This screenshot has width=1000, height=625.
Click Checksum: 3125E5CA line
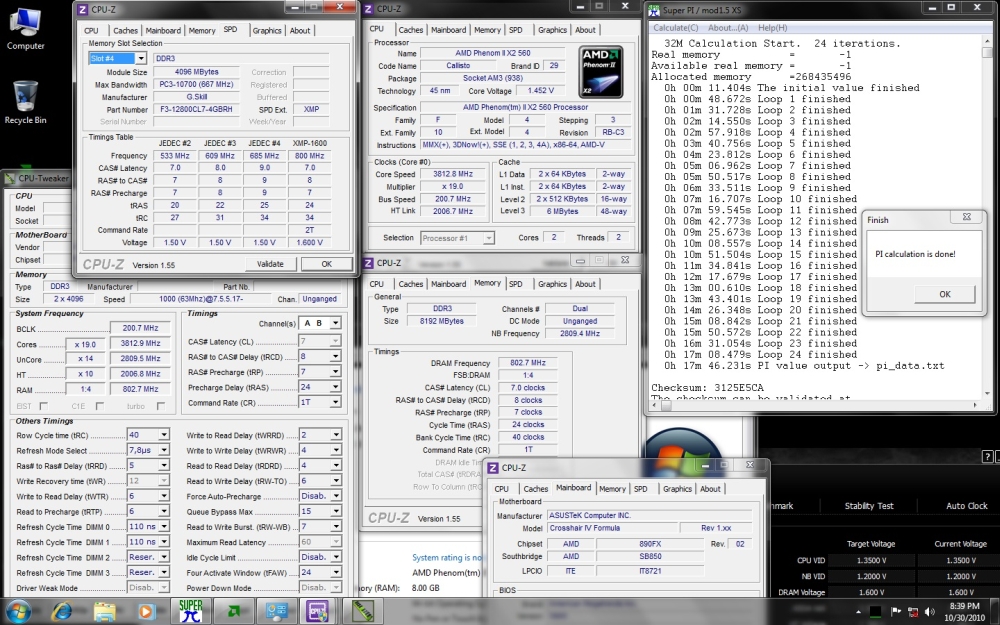(707, 388)
